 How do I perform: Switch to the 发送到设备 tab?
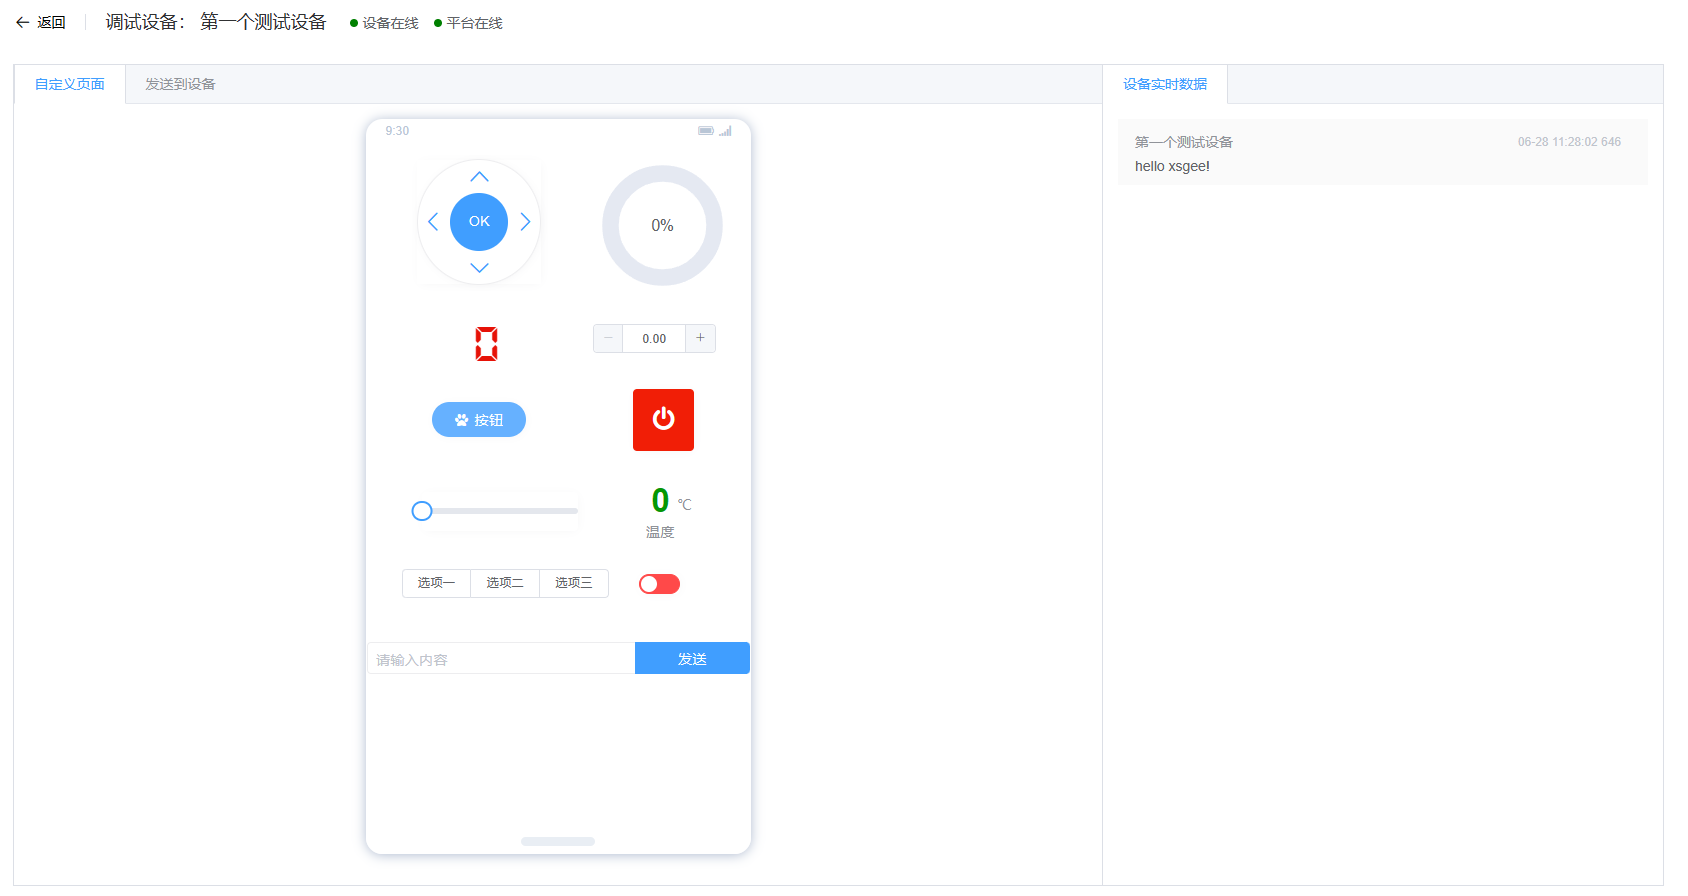(180, 85)
